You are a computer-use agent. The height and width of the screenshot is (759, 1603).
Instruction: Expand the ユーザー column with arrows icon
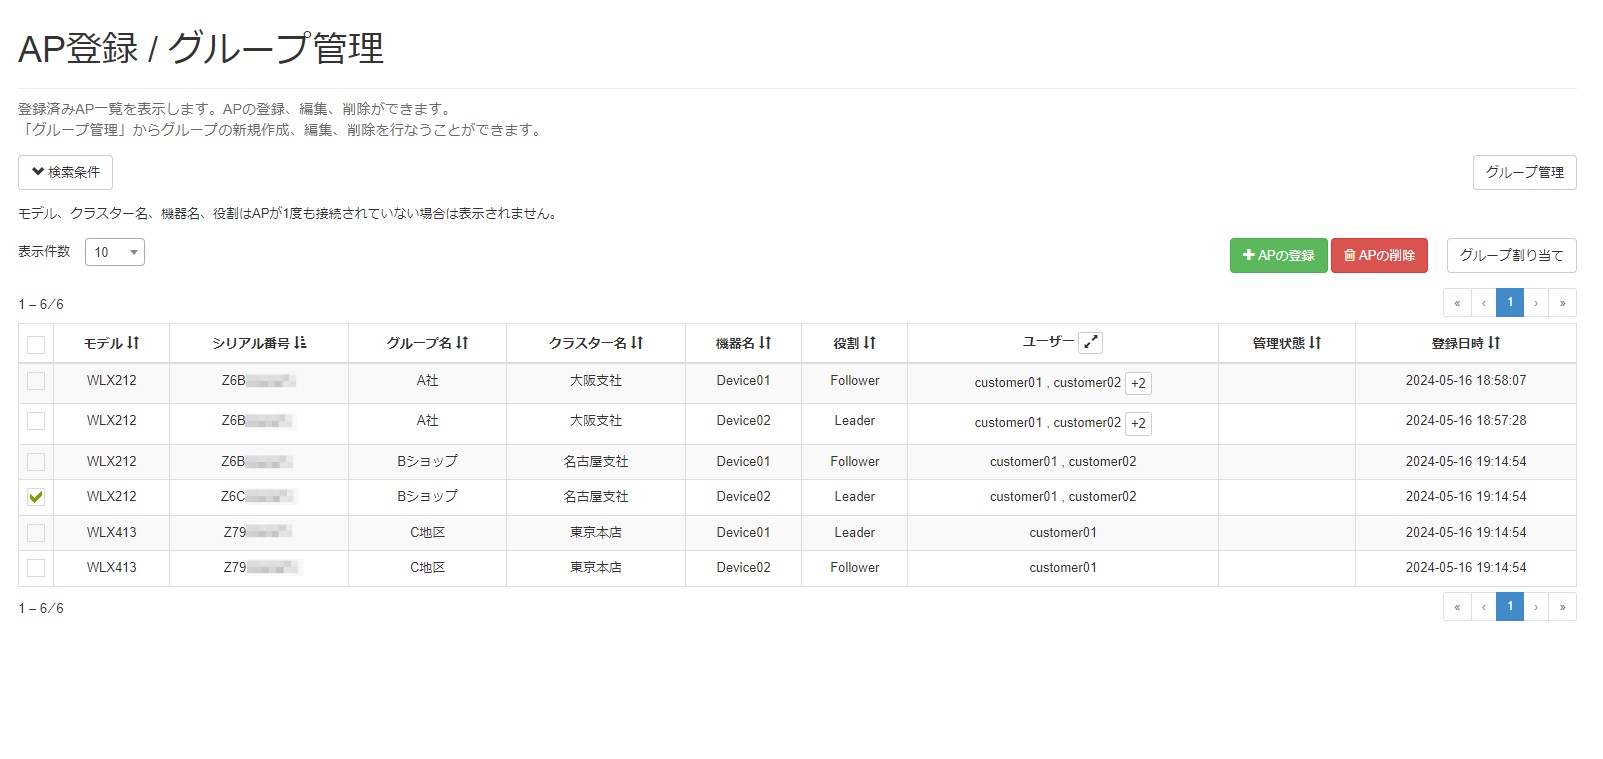click(x=1090, y=343)
